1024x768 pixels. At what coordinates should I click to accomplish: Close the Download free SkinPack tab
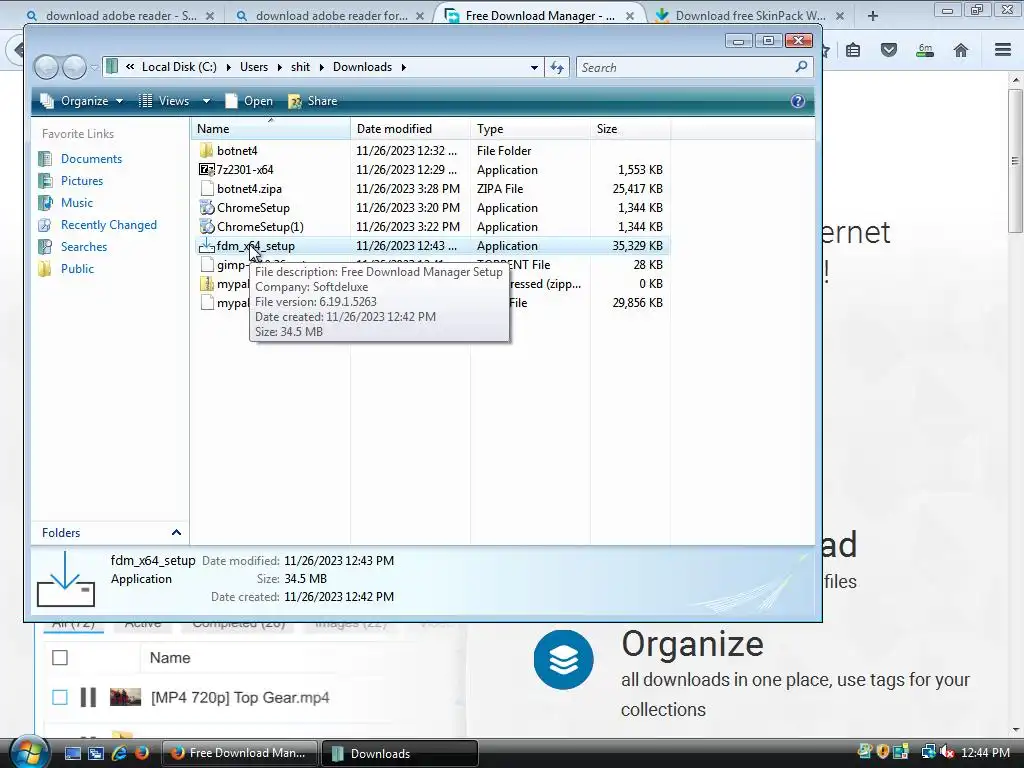pos(840,16)
